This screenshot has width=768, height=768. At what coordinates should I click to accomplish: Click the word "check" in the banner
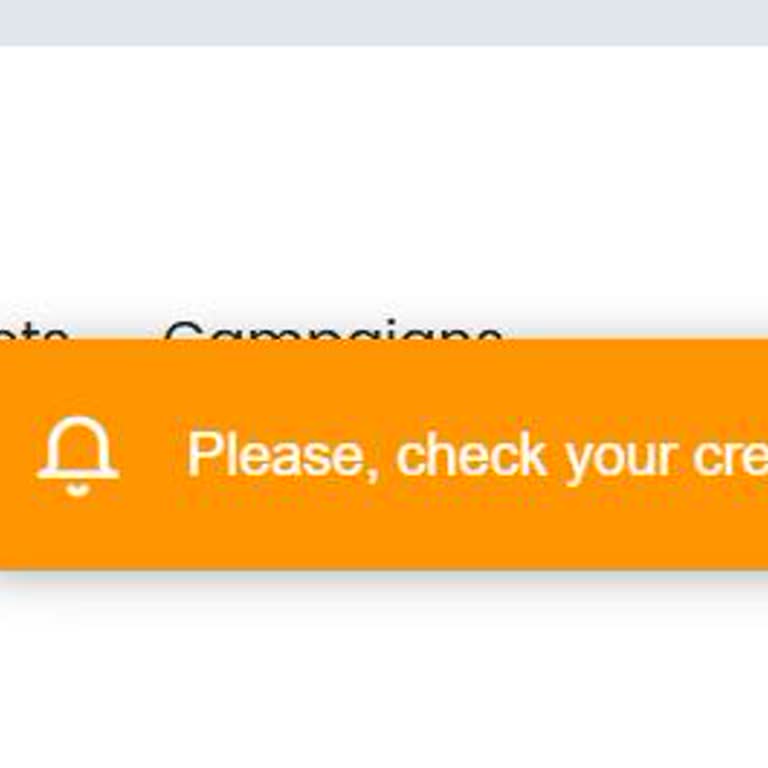coord(471,453)
